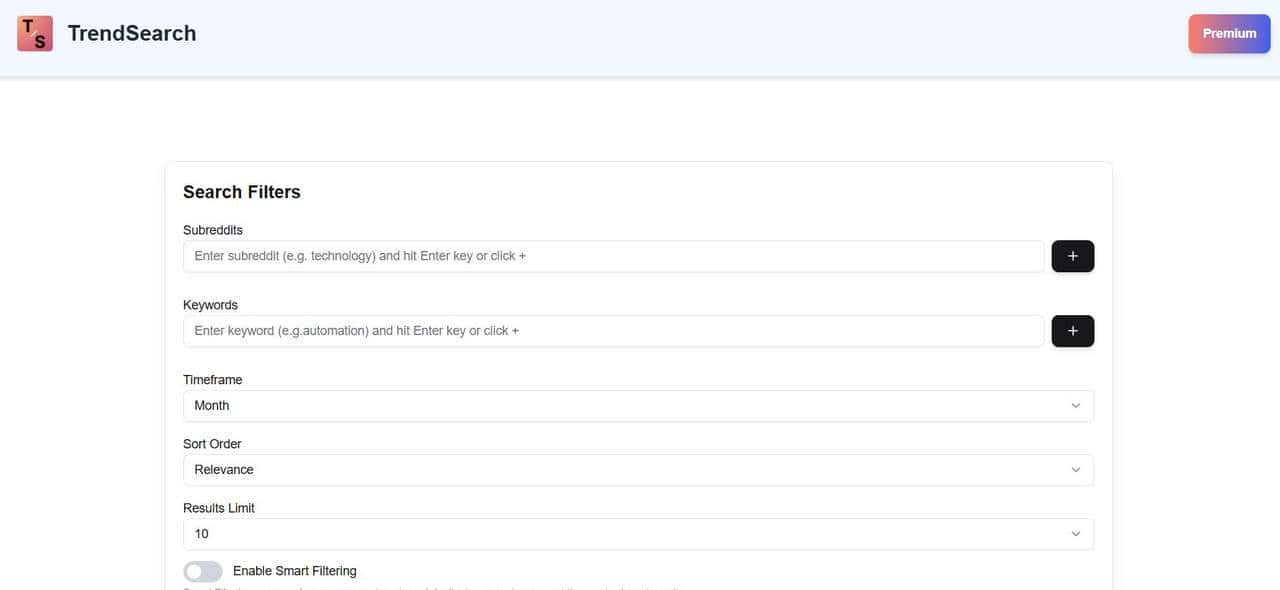The image size is (1280, 590).
Task: Select the Search Filters heading
Action: (x=241, y=191)
